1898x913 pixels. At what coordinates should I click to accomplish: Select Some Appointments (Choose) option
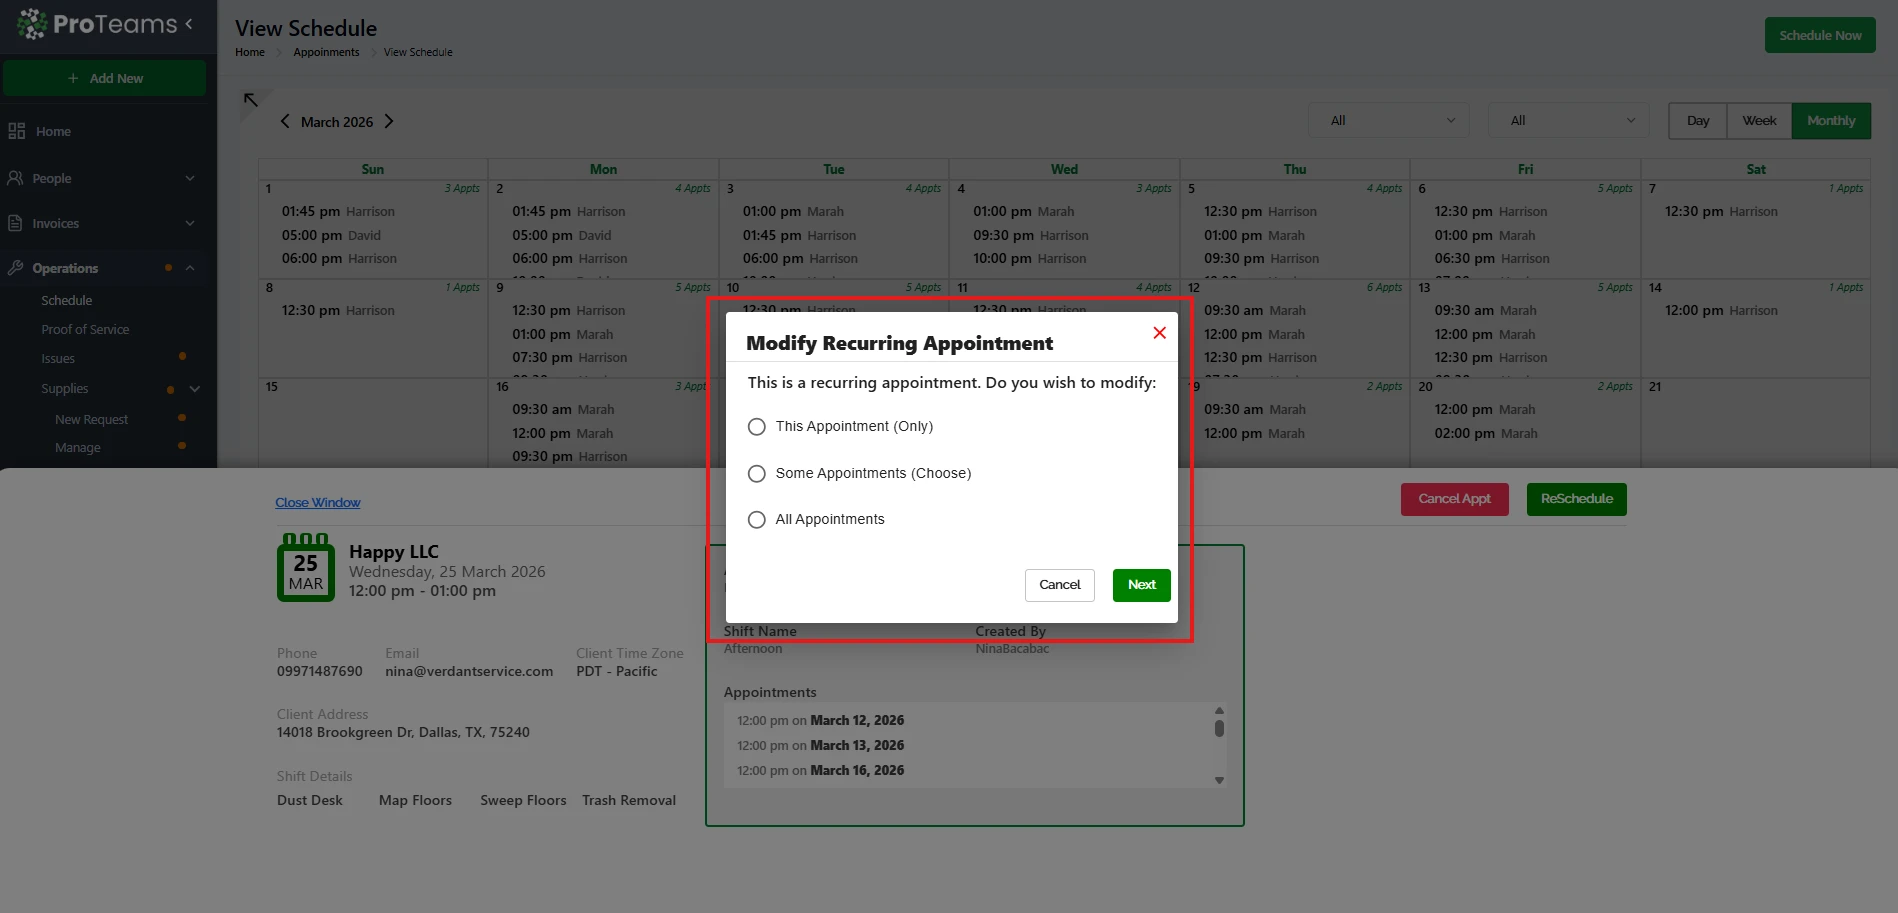click(757, 474)
